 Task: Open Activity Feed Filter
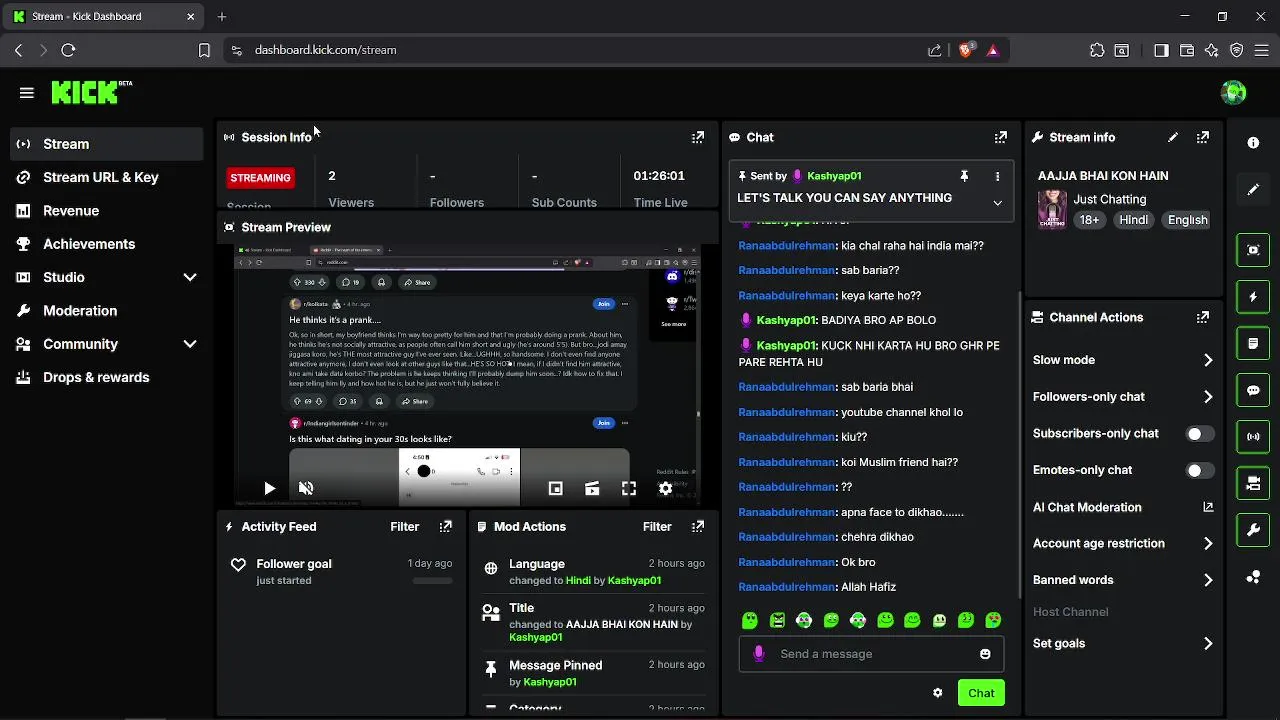405,526
